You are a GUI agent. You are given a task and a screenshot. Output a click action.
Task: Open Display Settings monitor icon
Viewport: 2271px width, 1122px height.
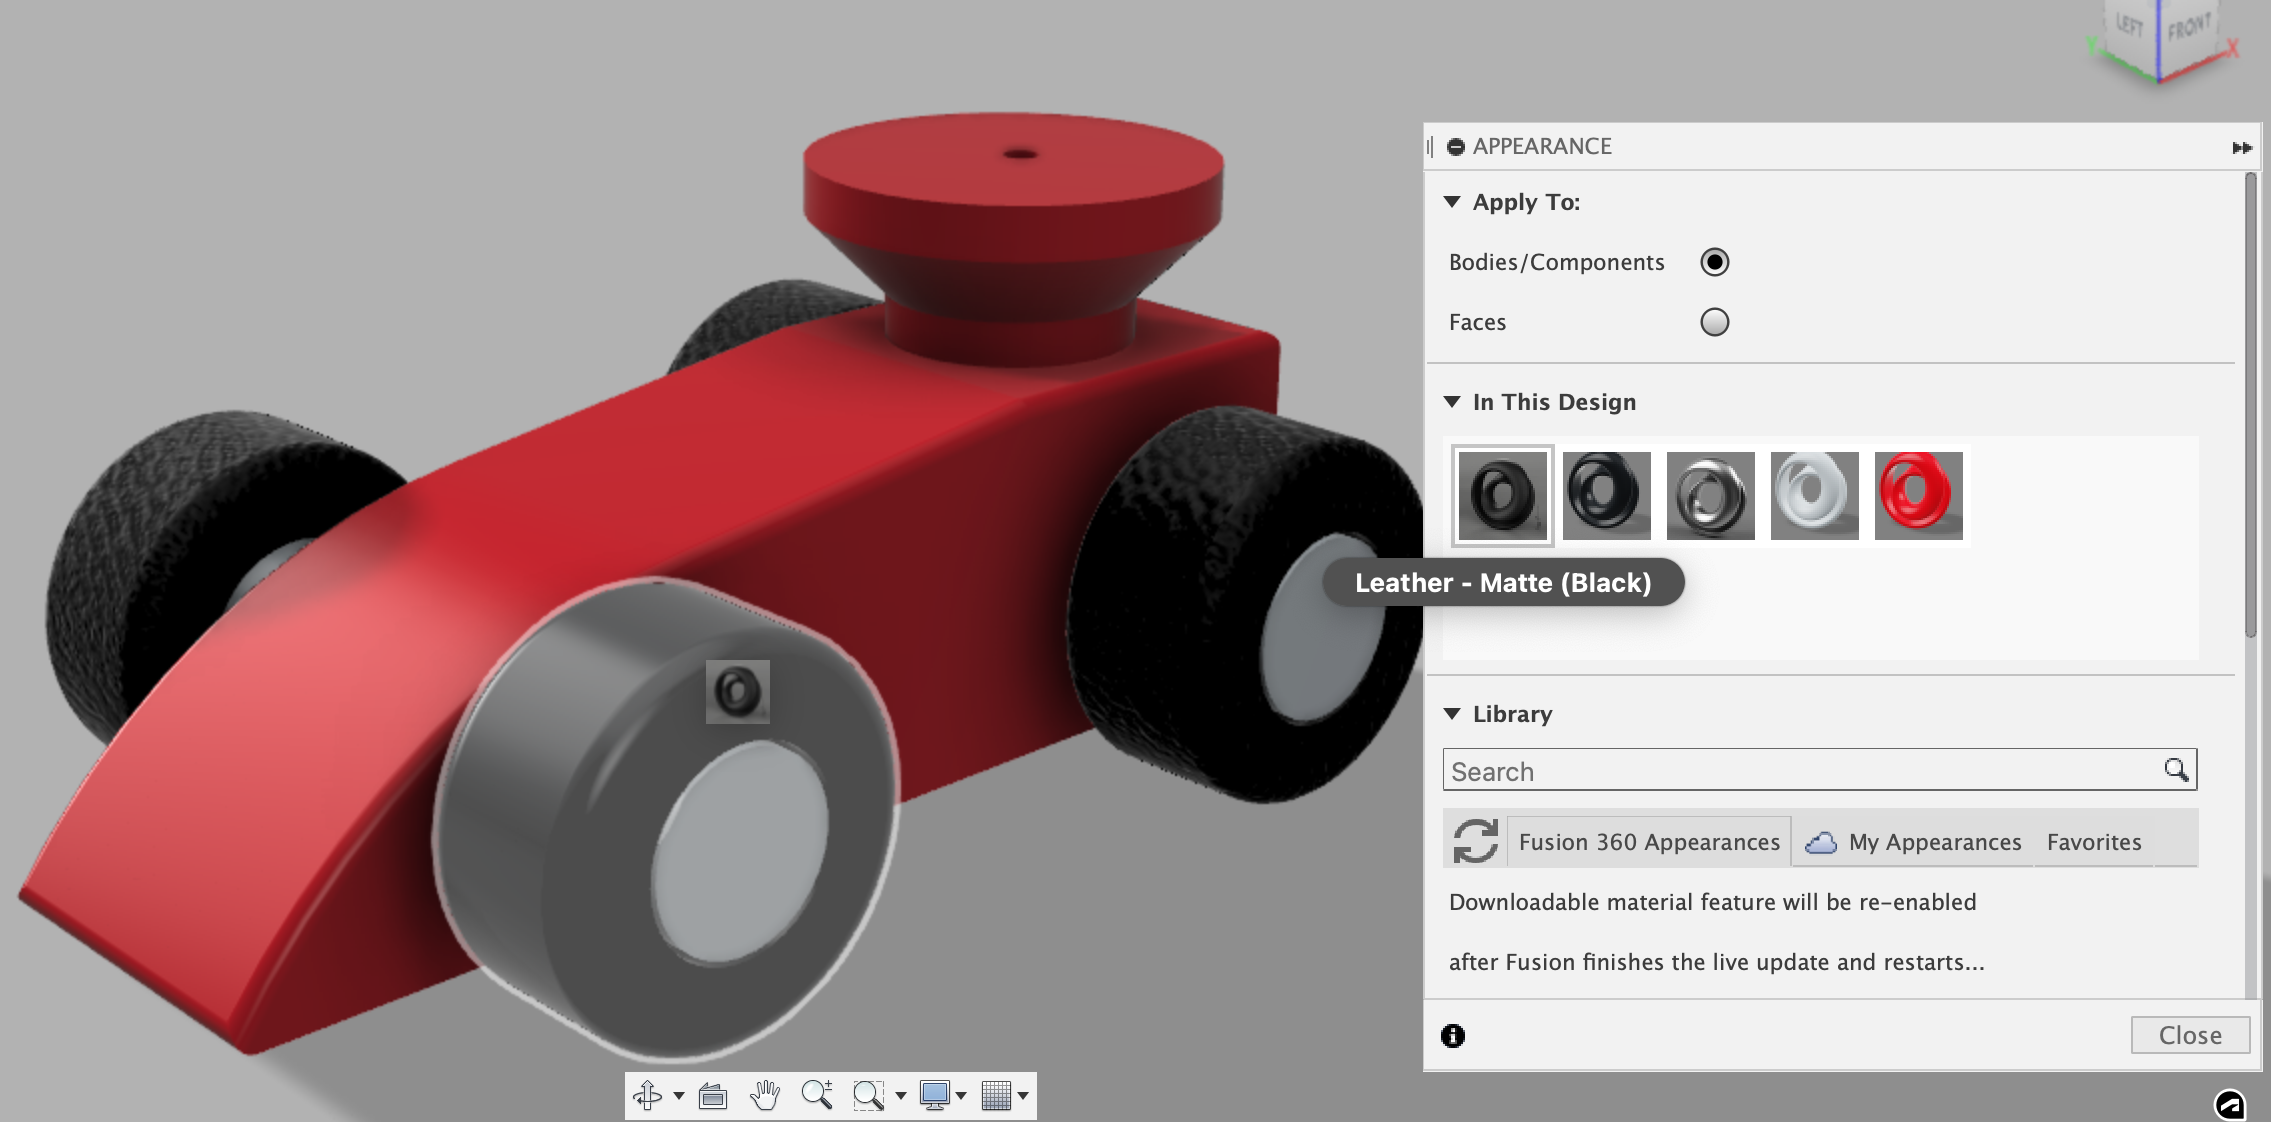pyautogui.click(x=935, y=1096)
